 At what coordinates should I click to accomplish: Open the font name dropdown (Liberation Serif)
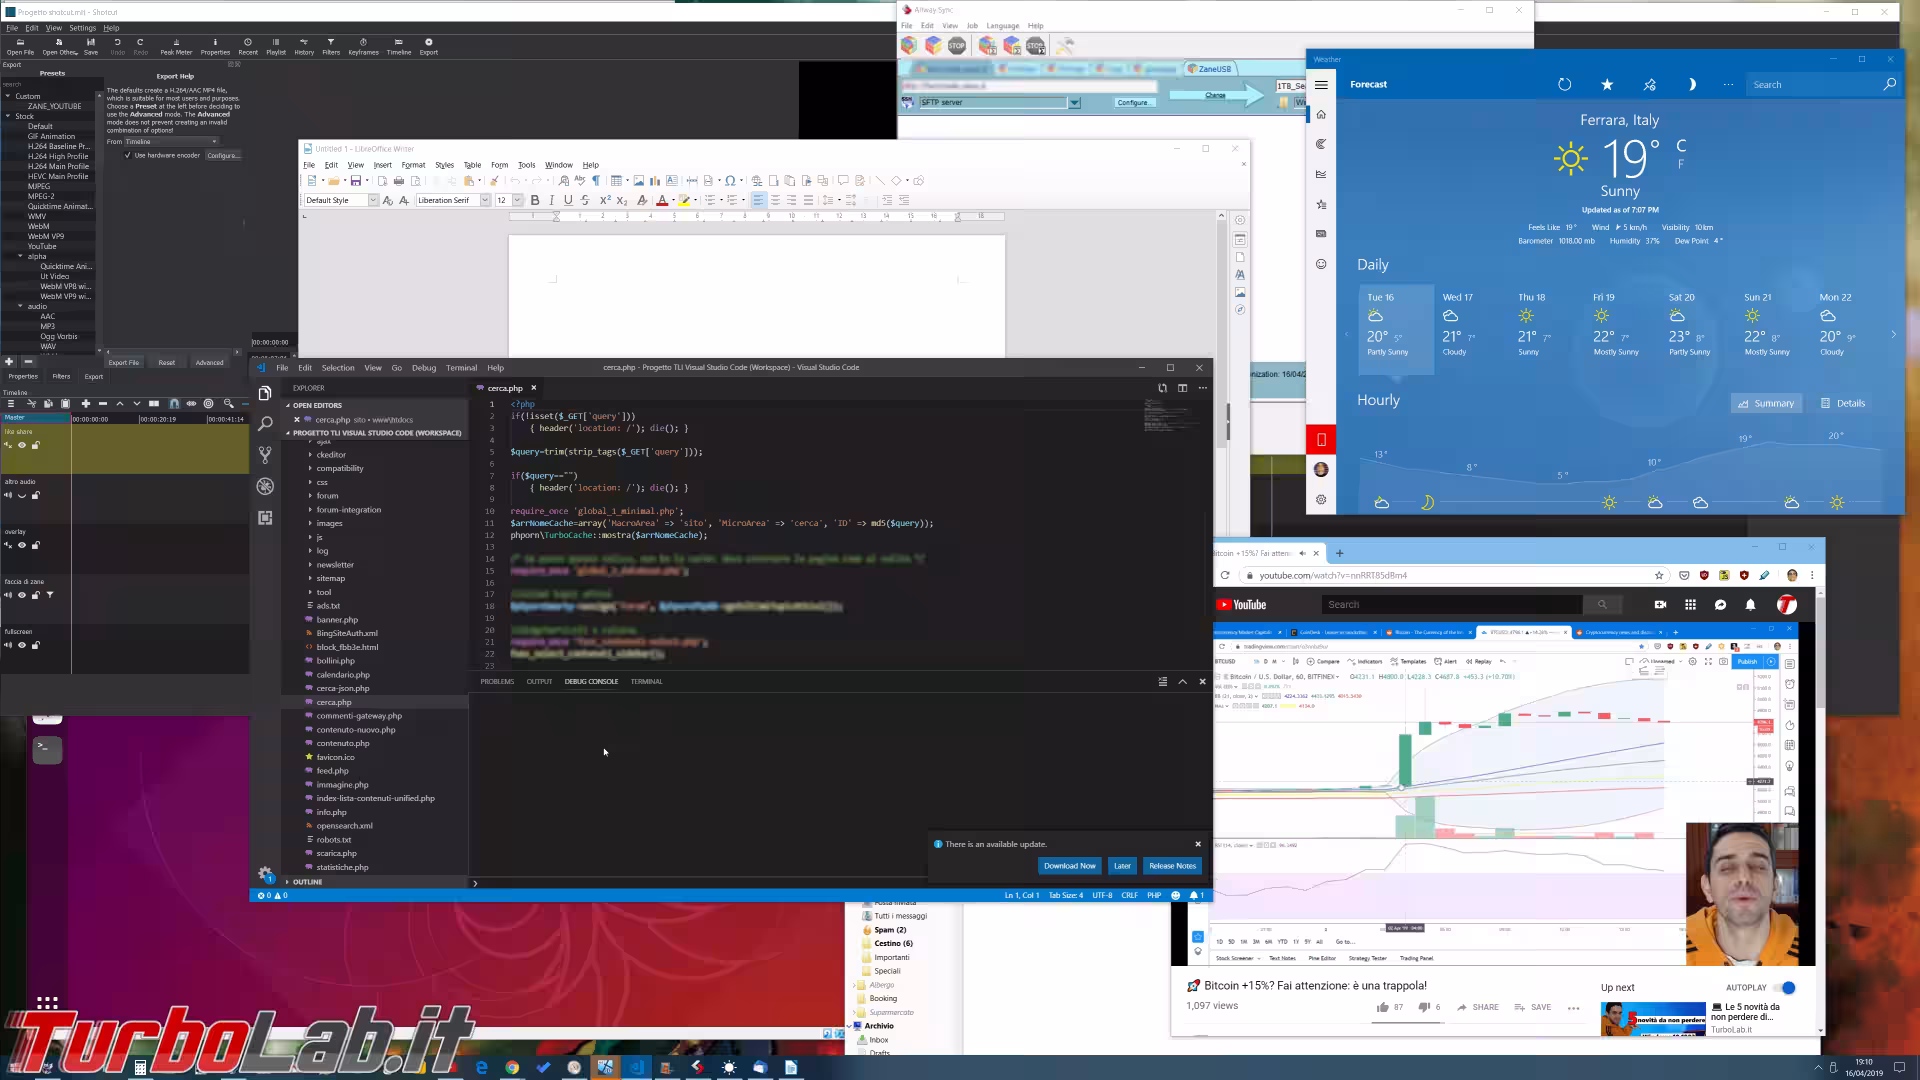pyautogui.click(x=485, y=200)
